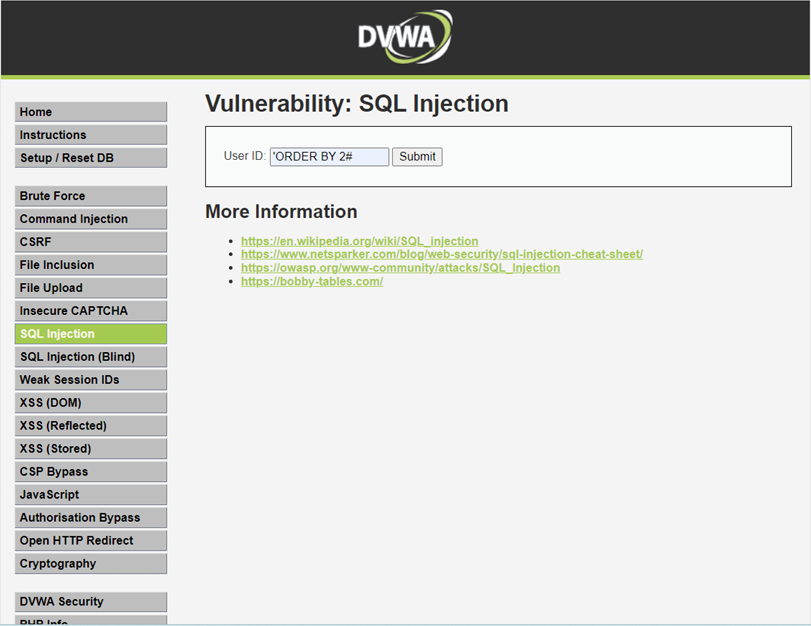Open the Instructions page
Viewport: 811px width, 626px height.
click(x=91, y=135)
